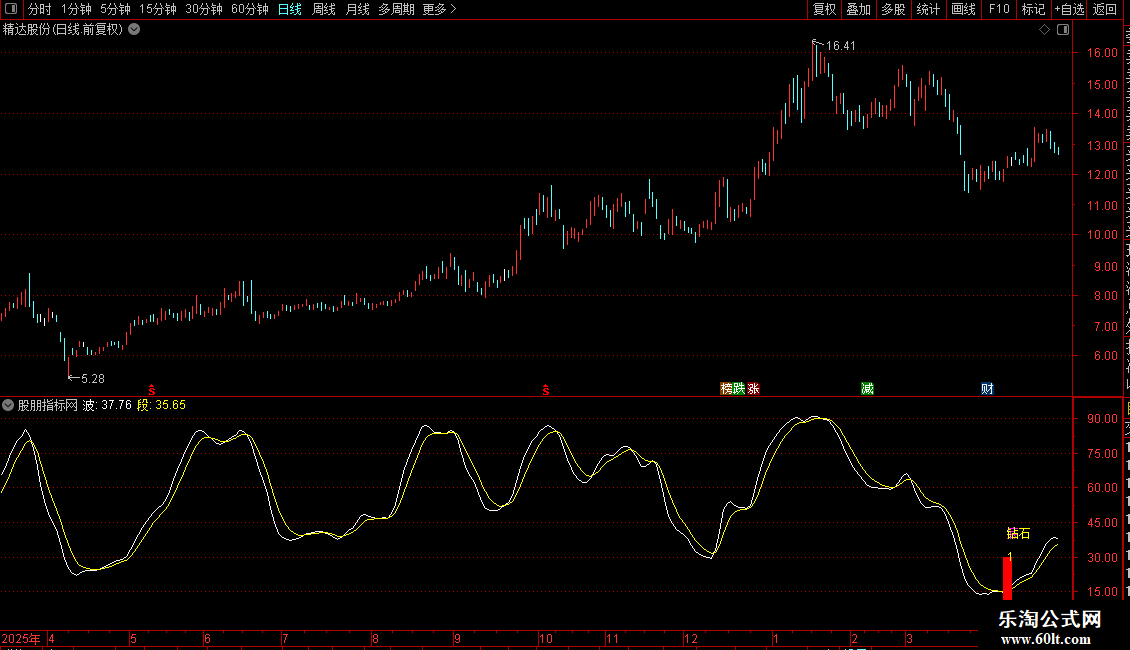
Task: Select the 30分钟 period tab
Action: (x=204, y=9)
